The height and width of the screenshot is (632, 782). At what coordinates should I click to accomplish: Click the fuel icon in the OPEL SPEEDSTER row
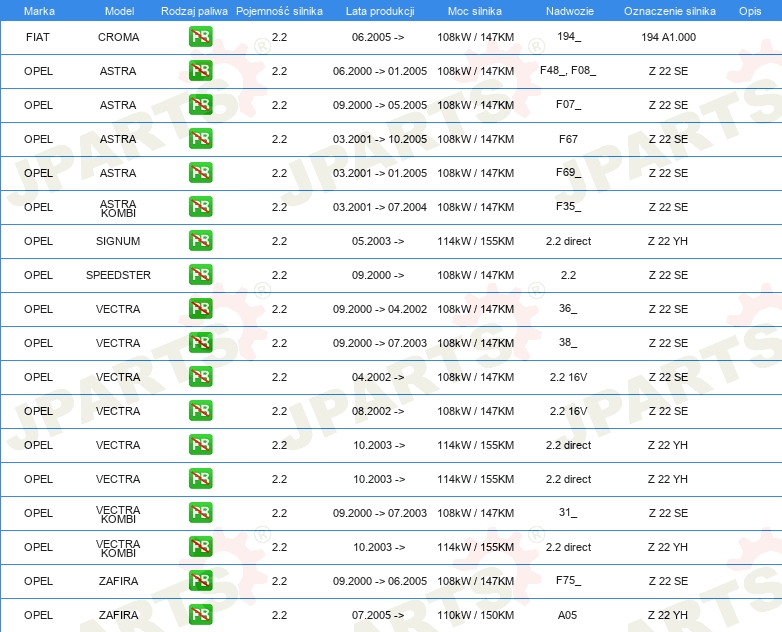pyautogui.click(x=200, y=275)
